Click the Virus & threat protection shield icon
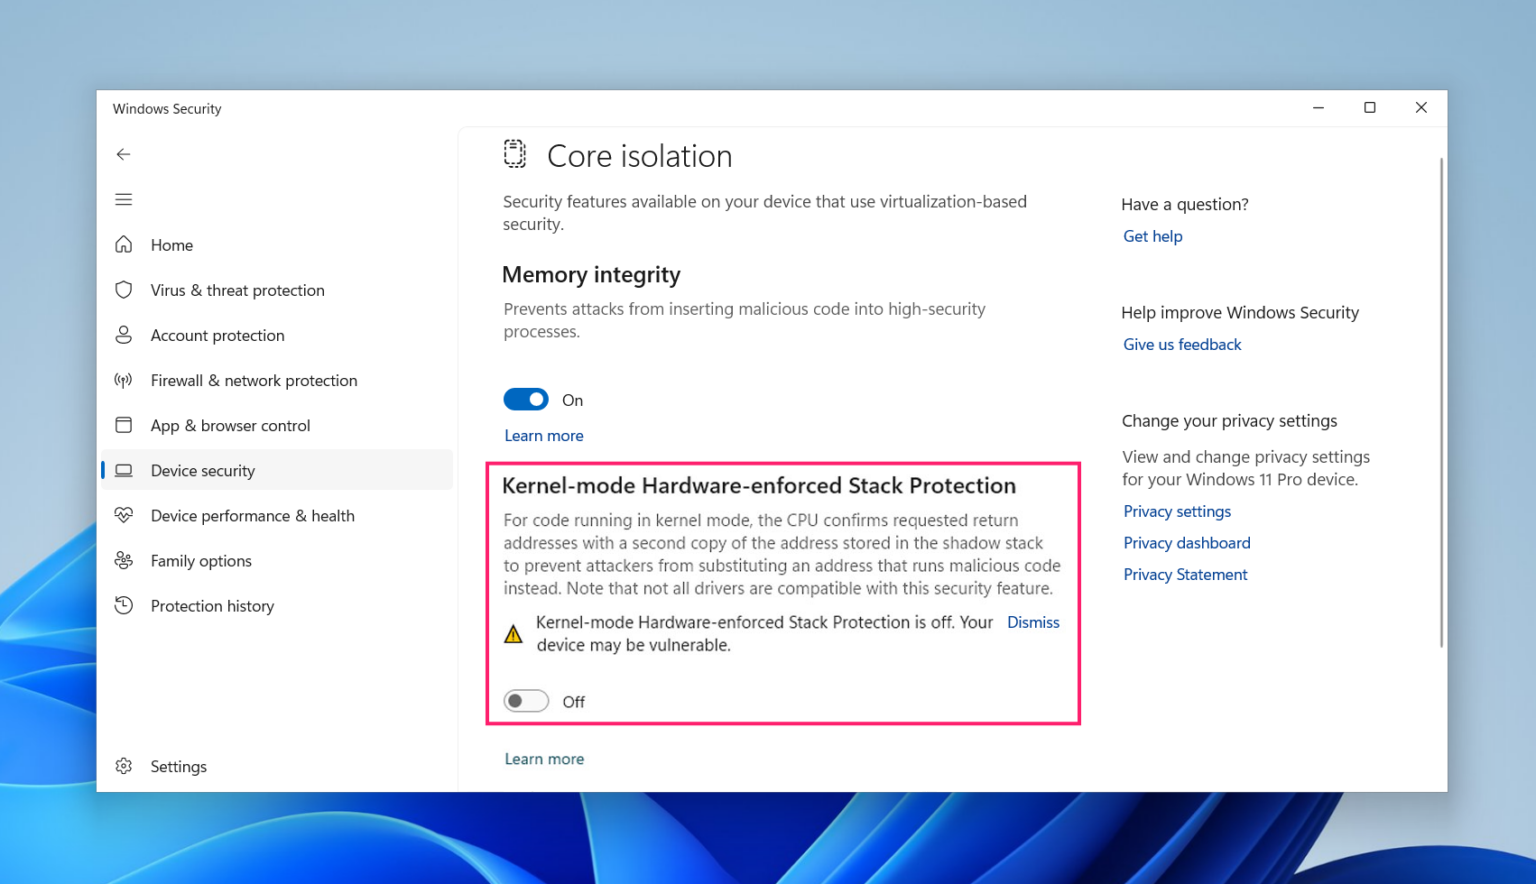1536x884 pixels. (x=123, y=290)
